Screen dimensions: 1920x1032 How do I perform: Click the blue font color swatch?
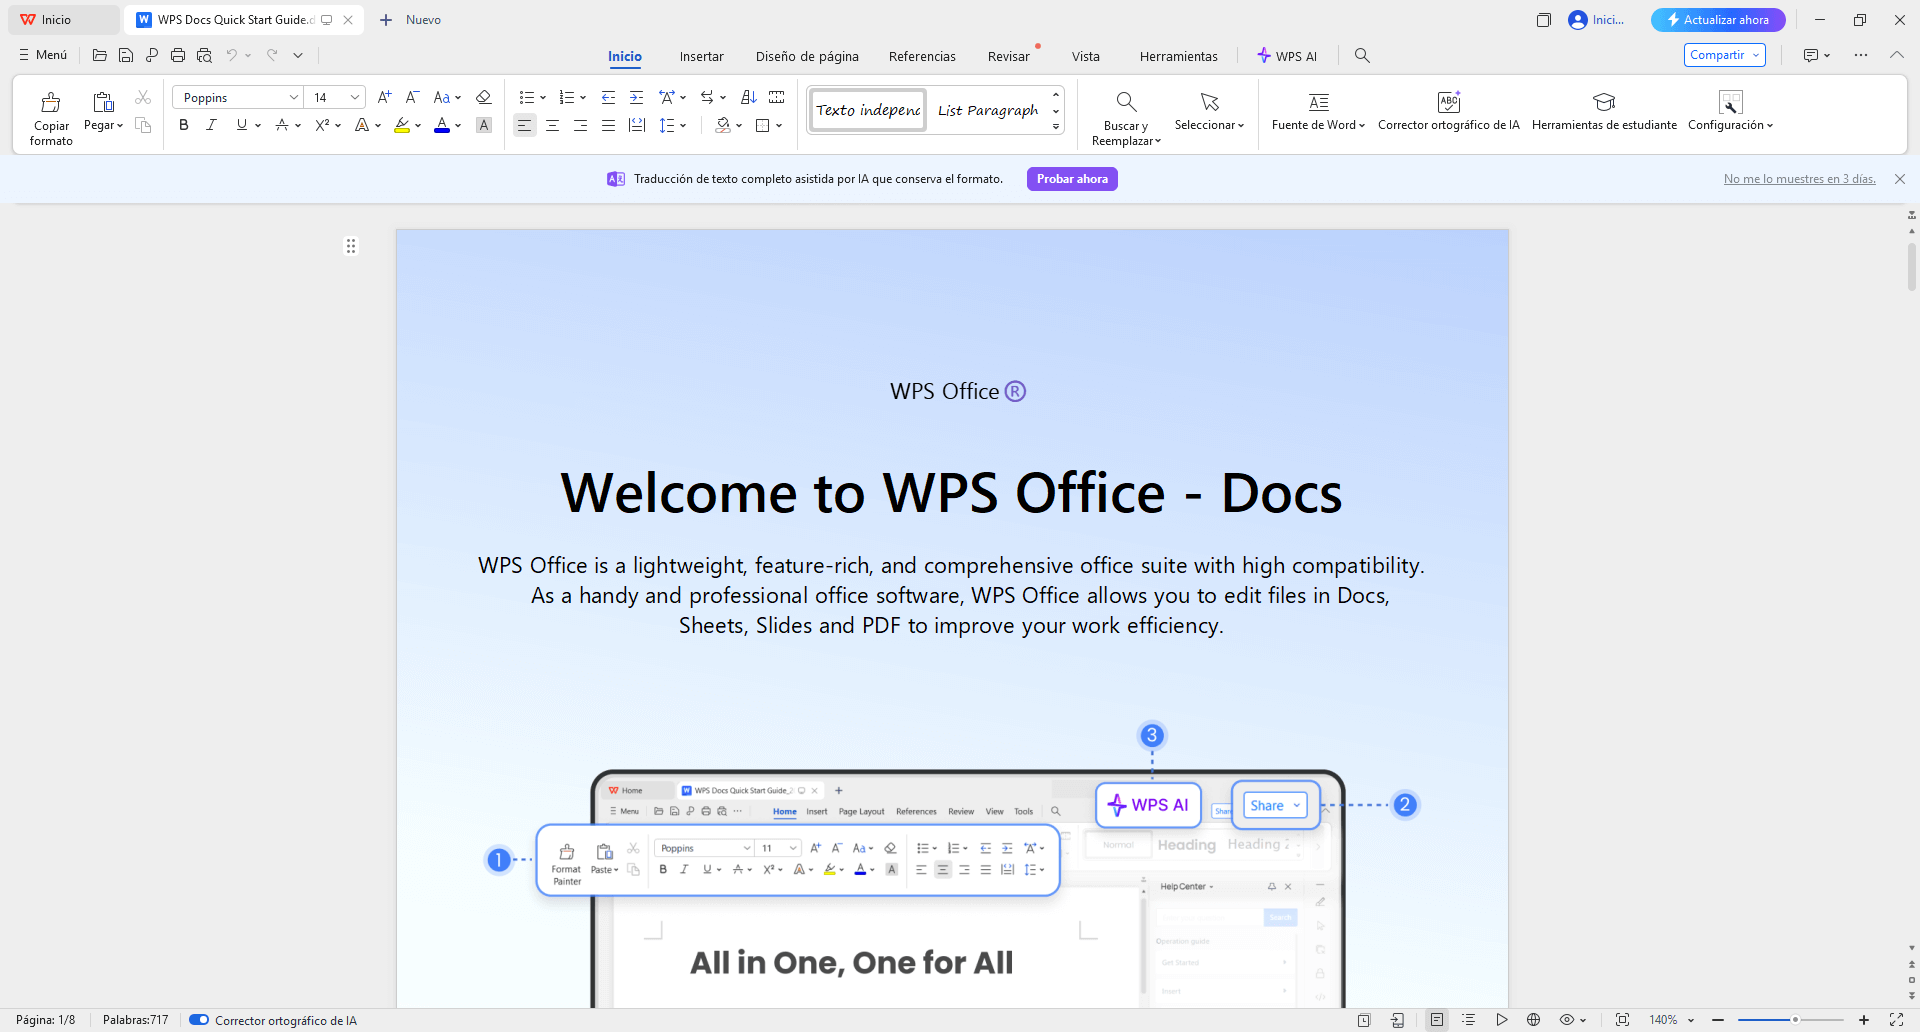pos(442,125)
